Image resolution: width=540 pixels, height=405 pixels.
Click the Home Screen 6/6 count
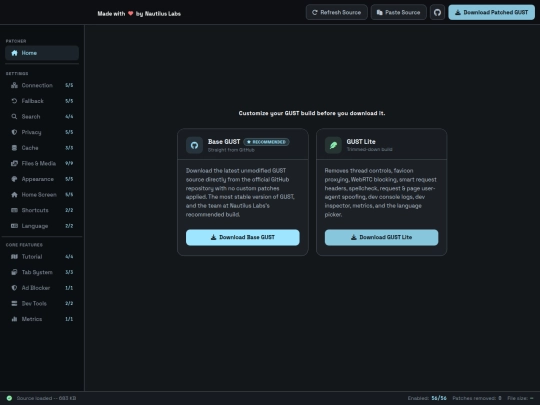tap(69, 195)
